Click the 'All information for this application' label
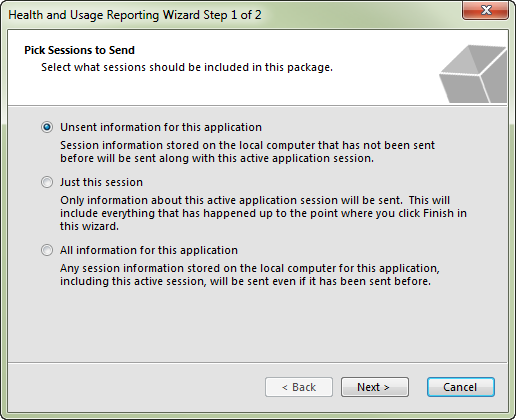 coord(149,250)
